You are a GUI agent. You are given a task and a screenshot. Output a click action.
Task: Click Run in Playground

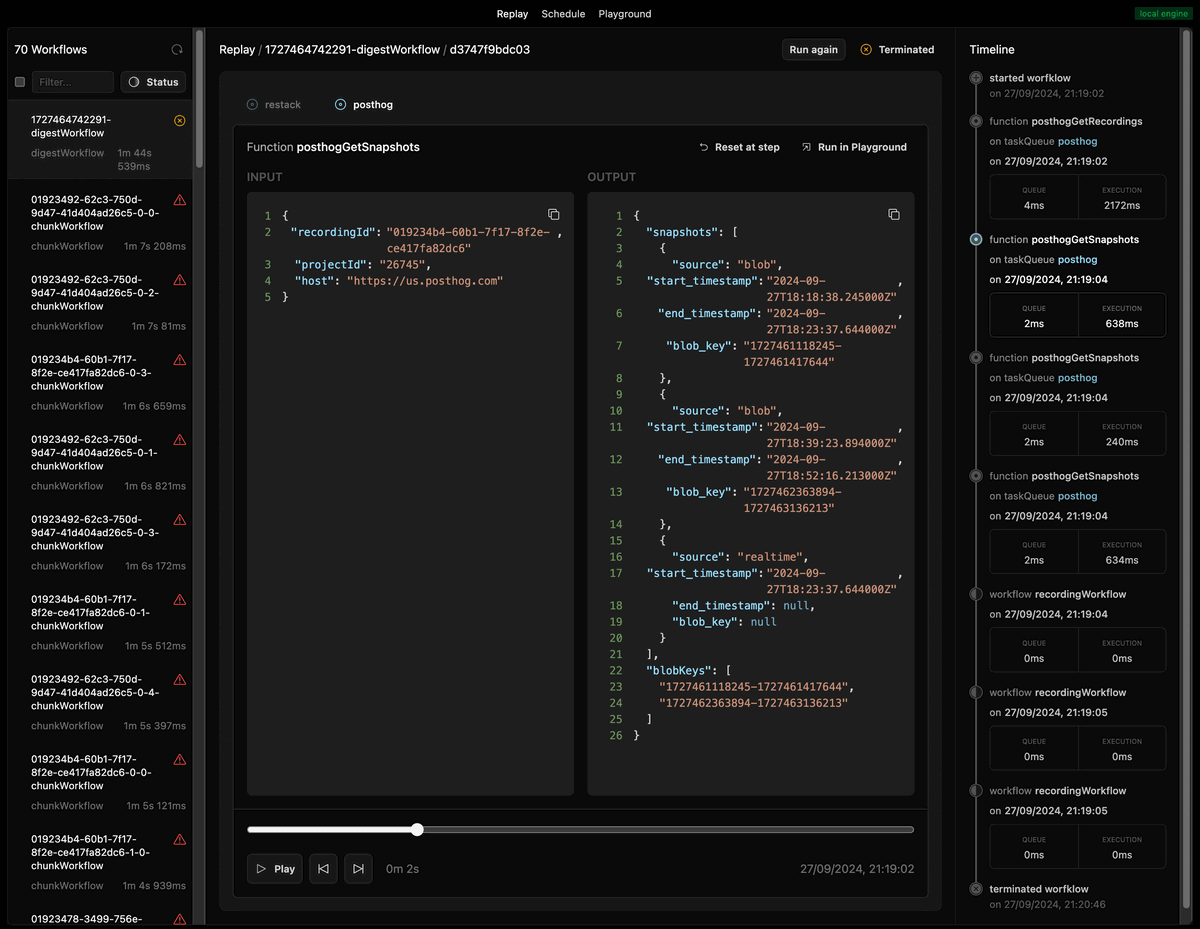click(x=854, y=147)
